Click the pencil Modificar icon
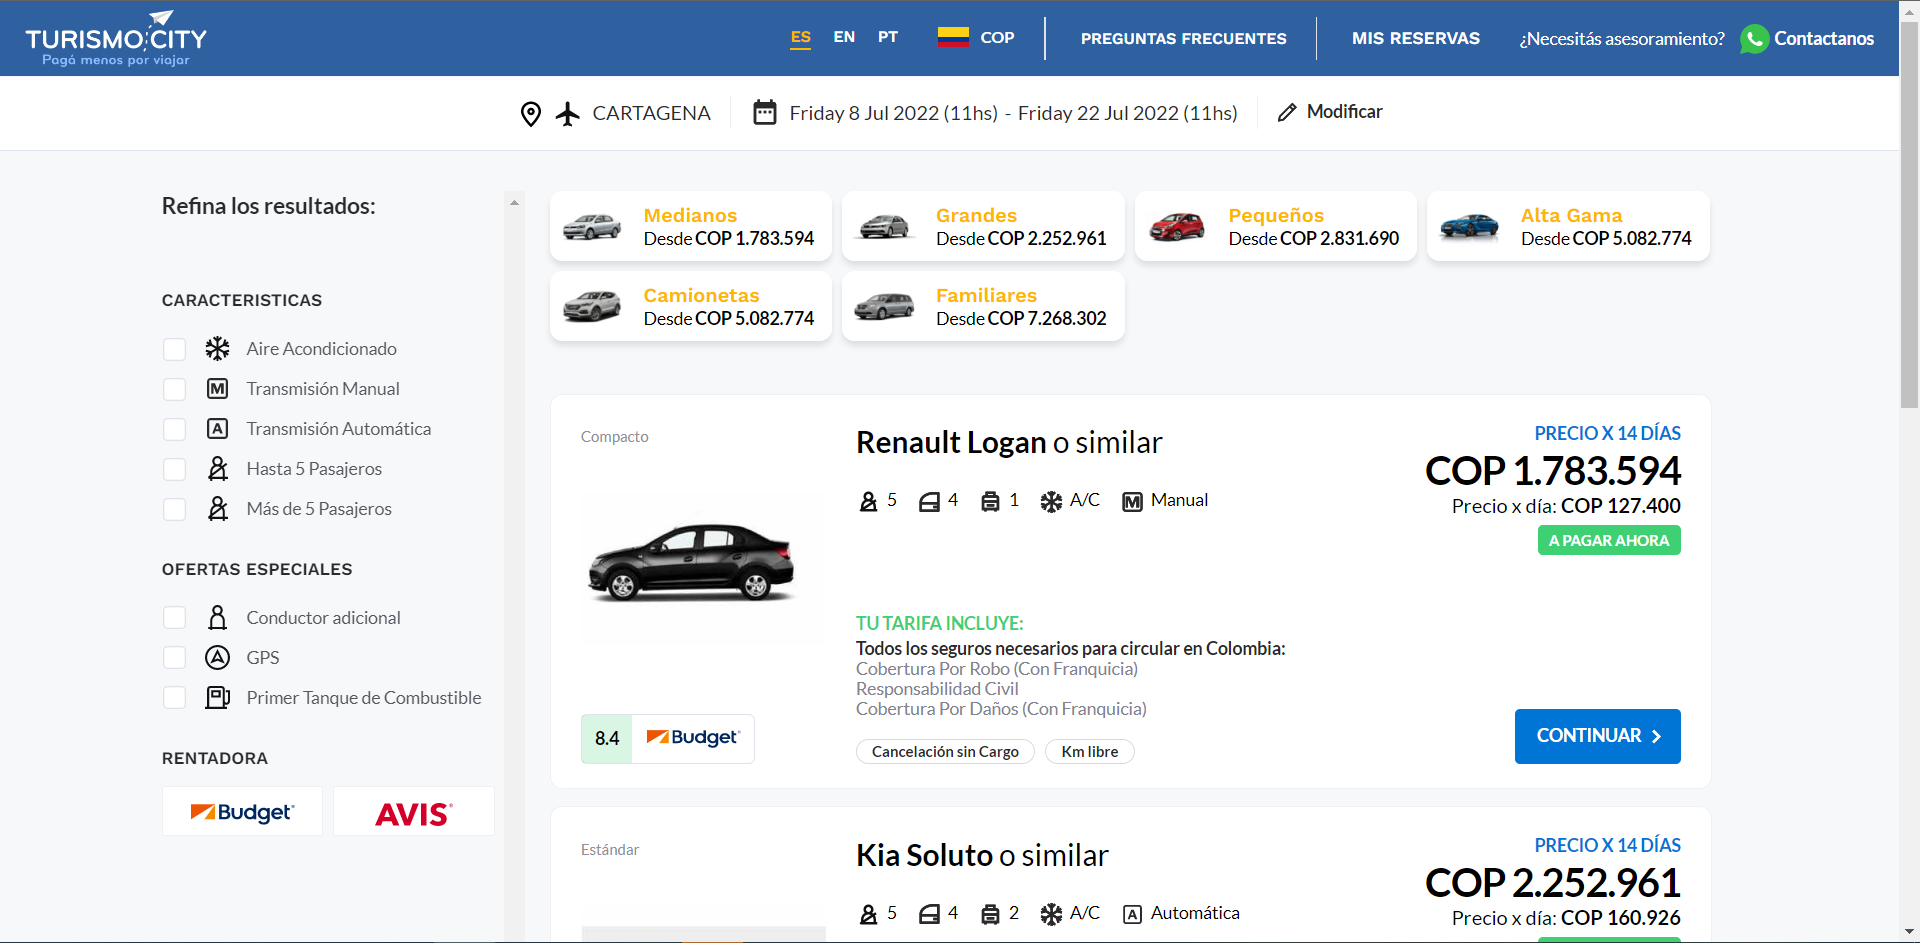 click(1287, 112)
